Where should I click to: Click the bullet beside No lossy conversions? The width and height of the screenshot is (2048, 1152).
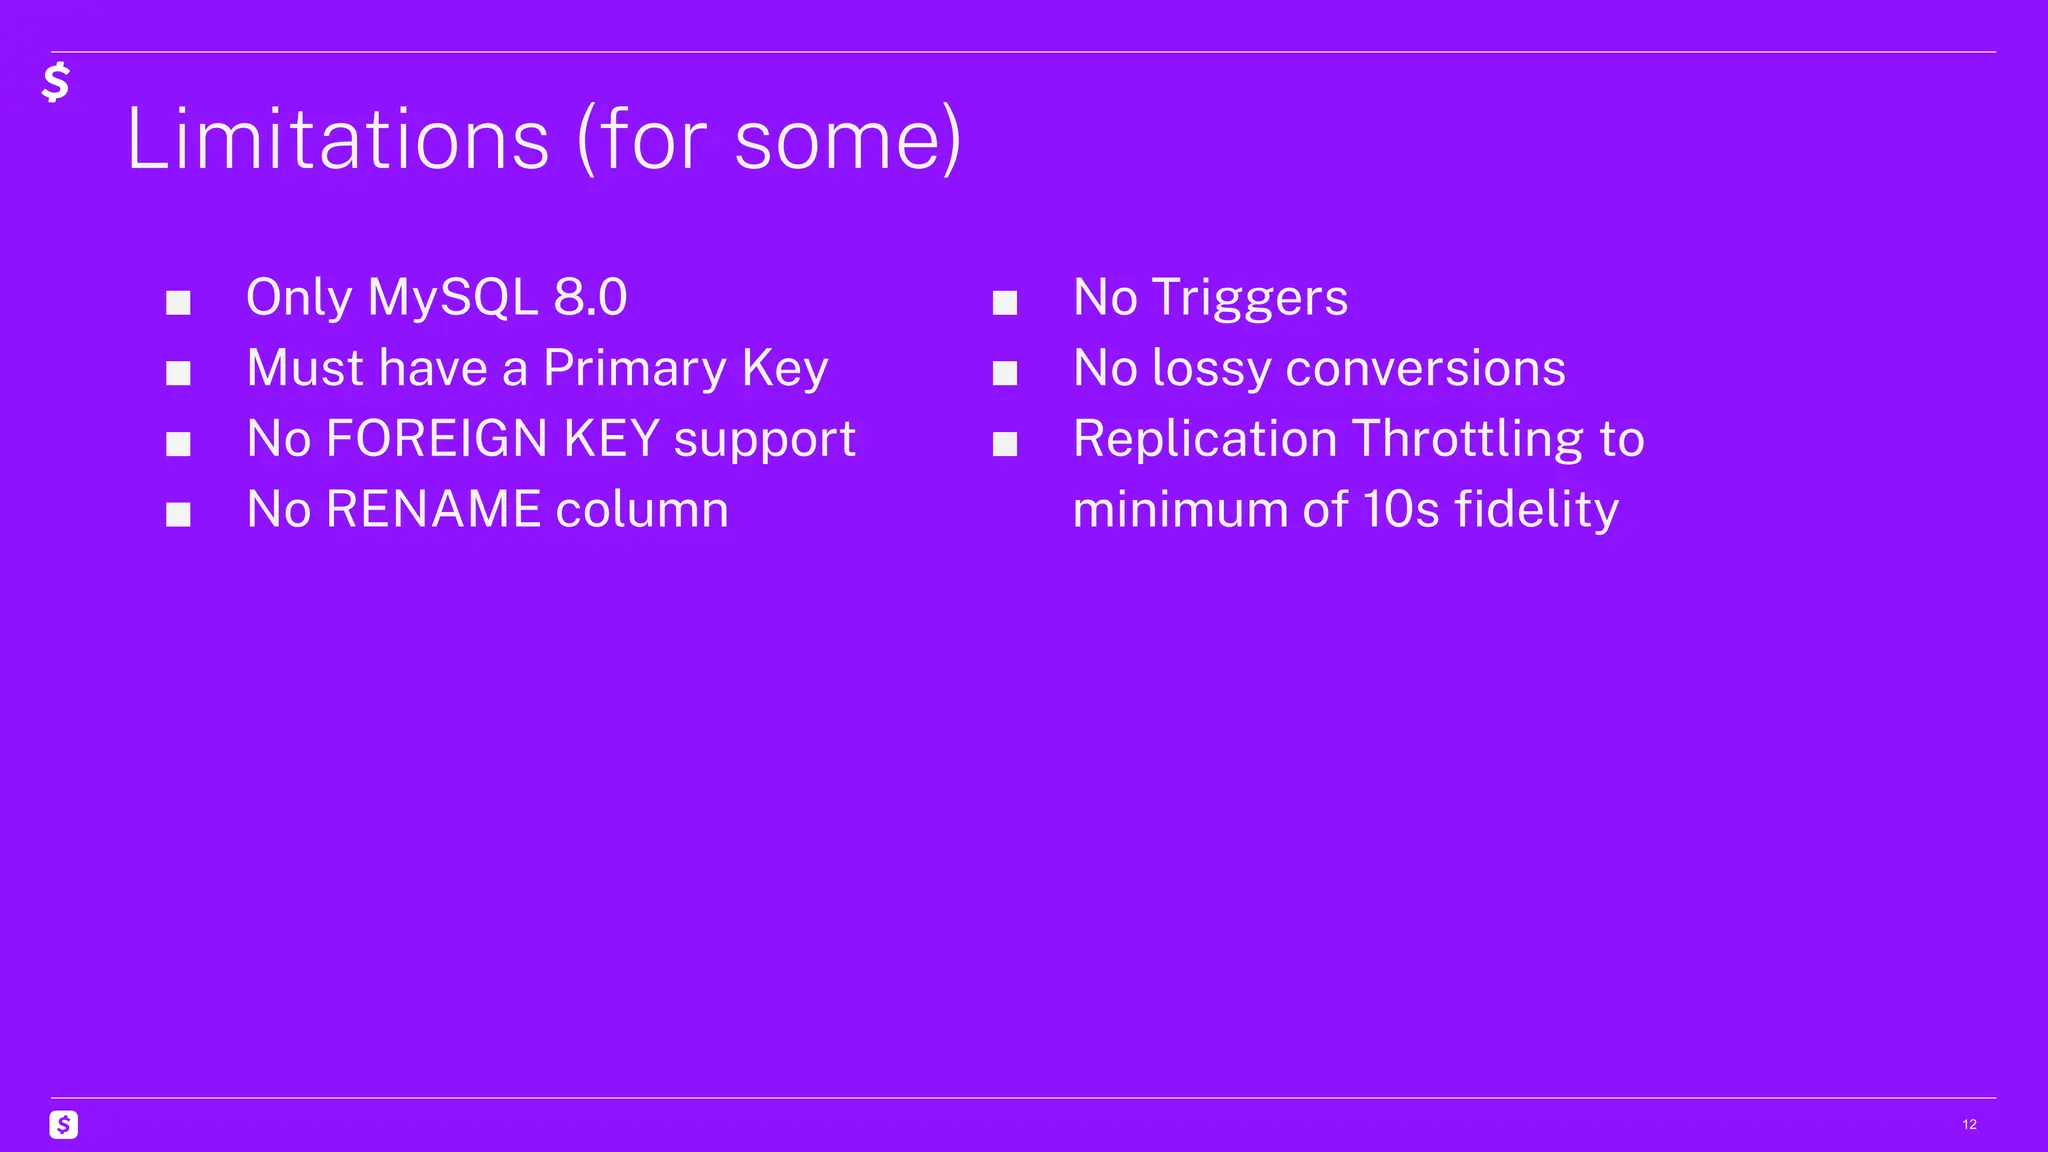[x=1005, y=373]
